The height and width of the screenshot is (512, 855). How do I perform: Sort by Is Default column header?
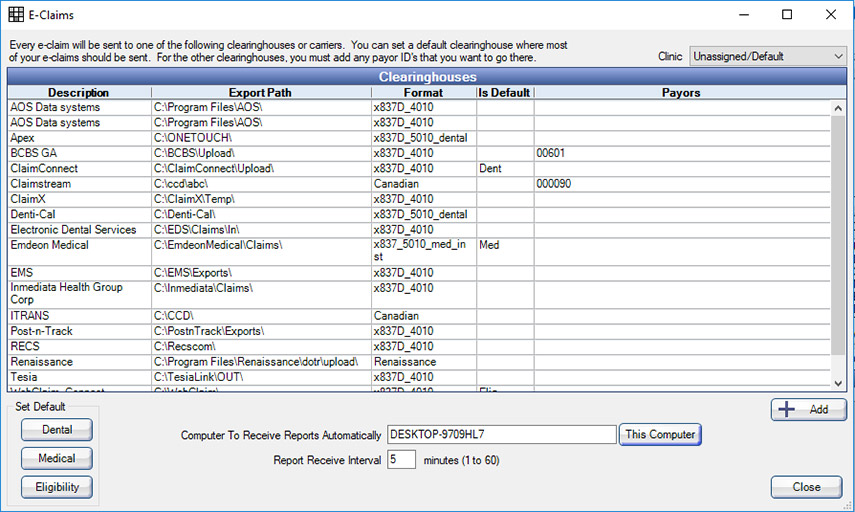pos(505,93)
